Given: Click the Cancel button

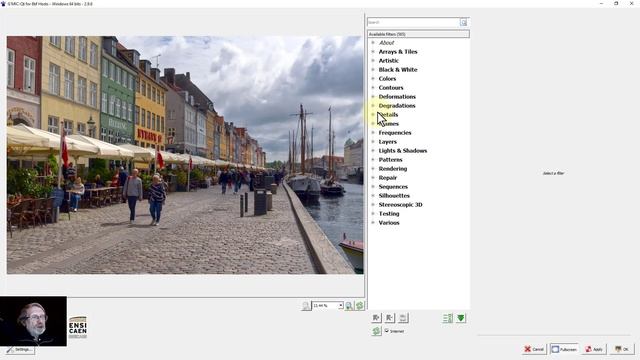Looking at the screenshot, I should 534,349.
